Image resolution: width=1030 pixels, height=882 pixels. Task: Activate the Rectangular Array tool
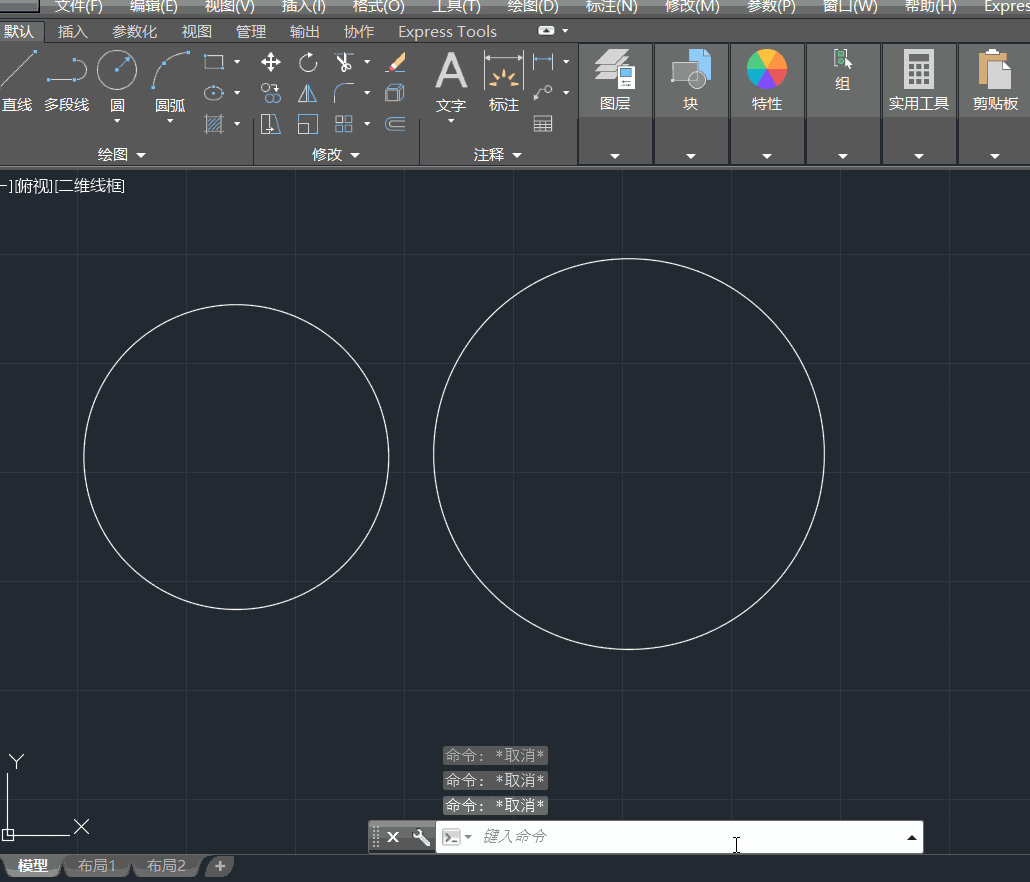point(344,124)
